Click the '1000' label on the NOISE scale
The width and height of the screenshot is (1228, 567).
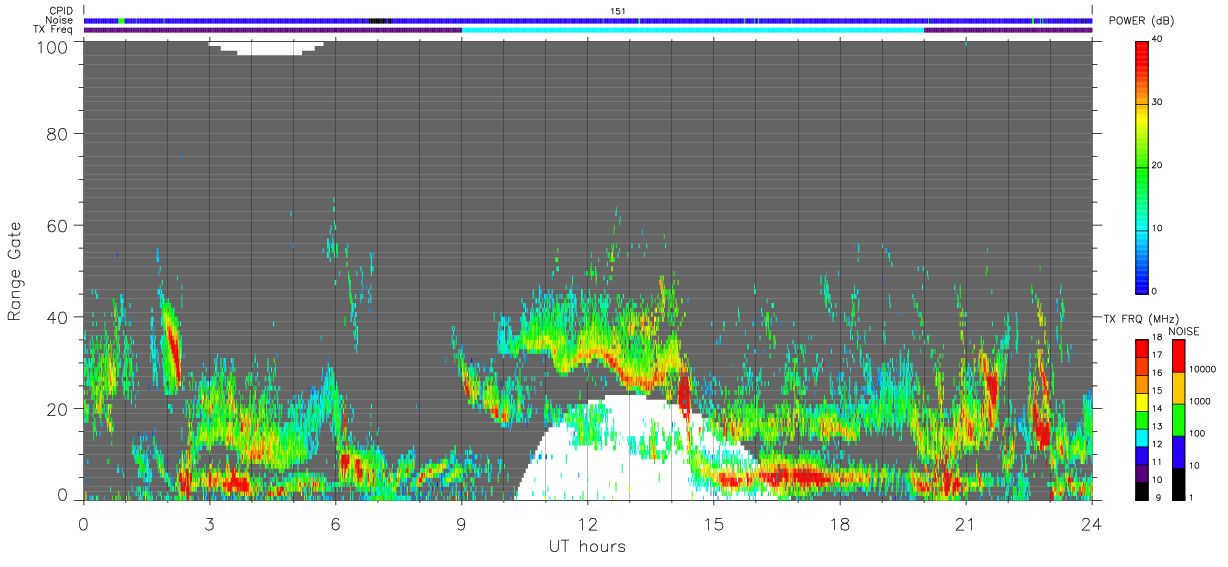tap(1201, 402)
